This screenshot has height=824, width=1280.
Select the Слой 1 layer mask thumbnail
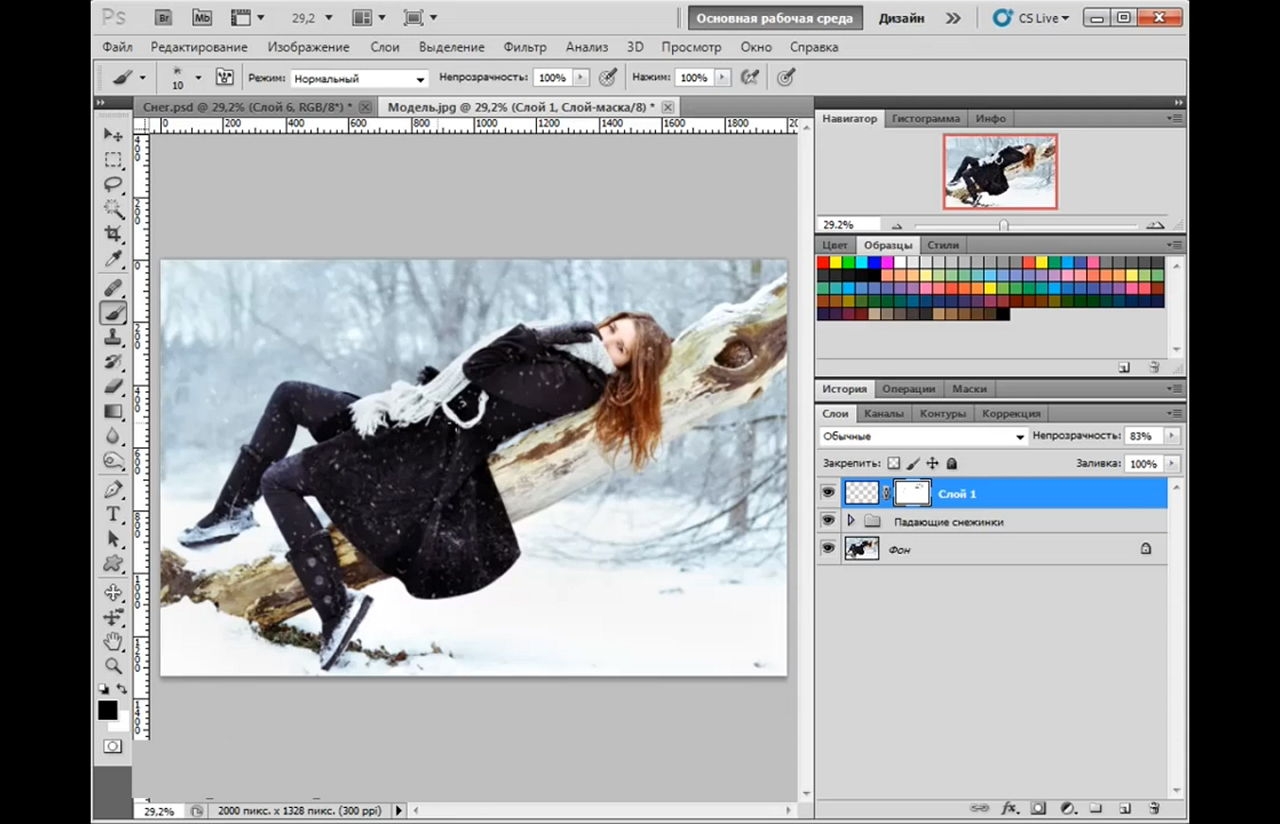point(912,493)
